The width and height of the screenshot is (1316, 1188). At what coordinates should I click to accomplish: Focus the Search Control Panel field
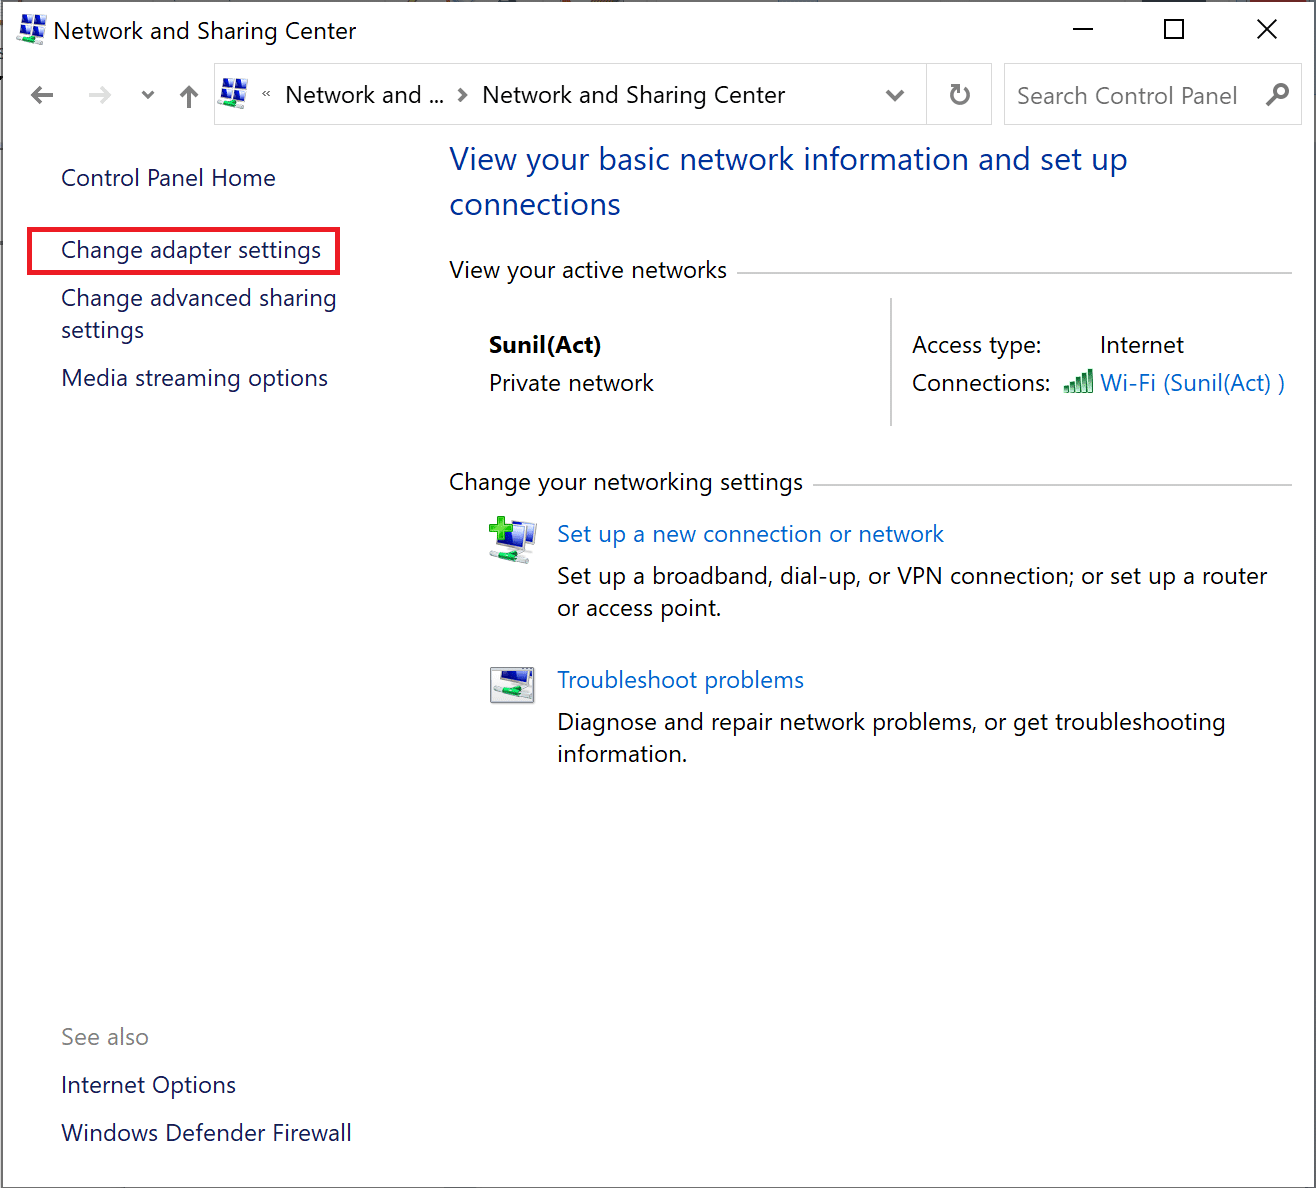click(x=1127, y=96)
